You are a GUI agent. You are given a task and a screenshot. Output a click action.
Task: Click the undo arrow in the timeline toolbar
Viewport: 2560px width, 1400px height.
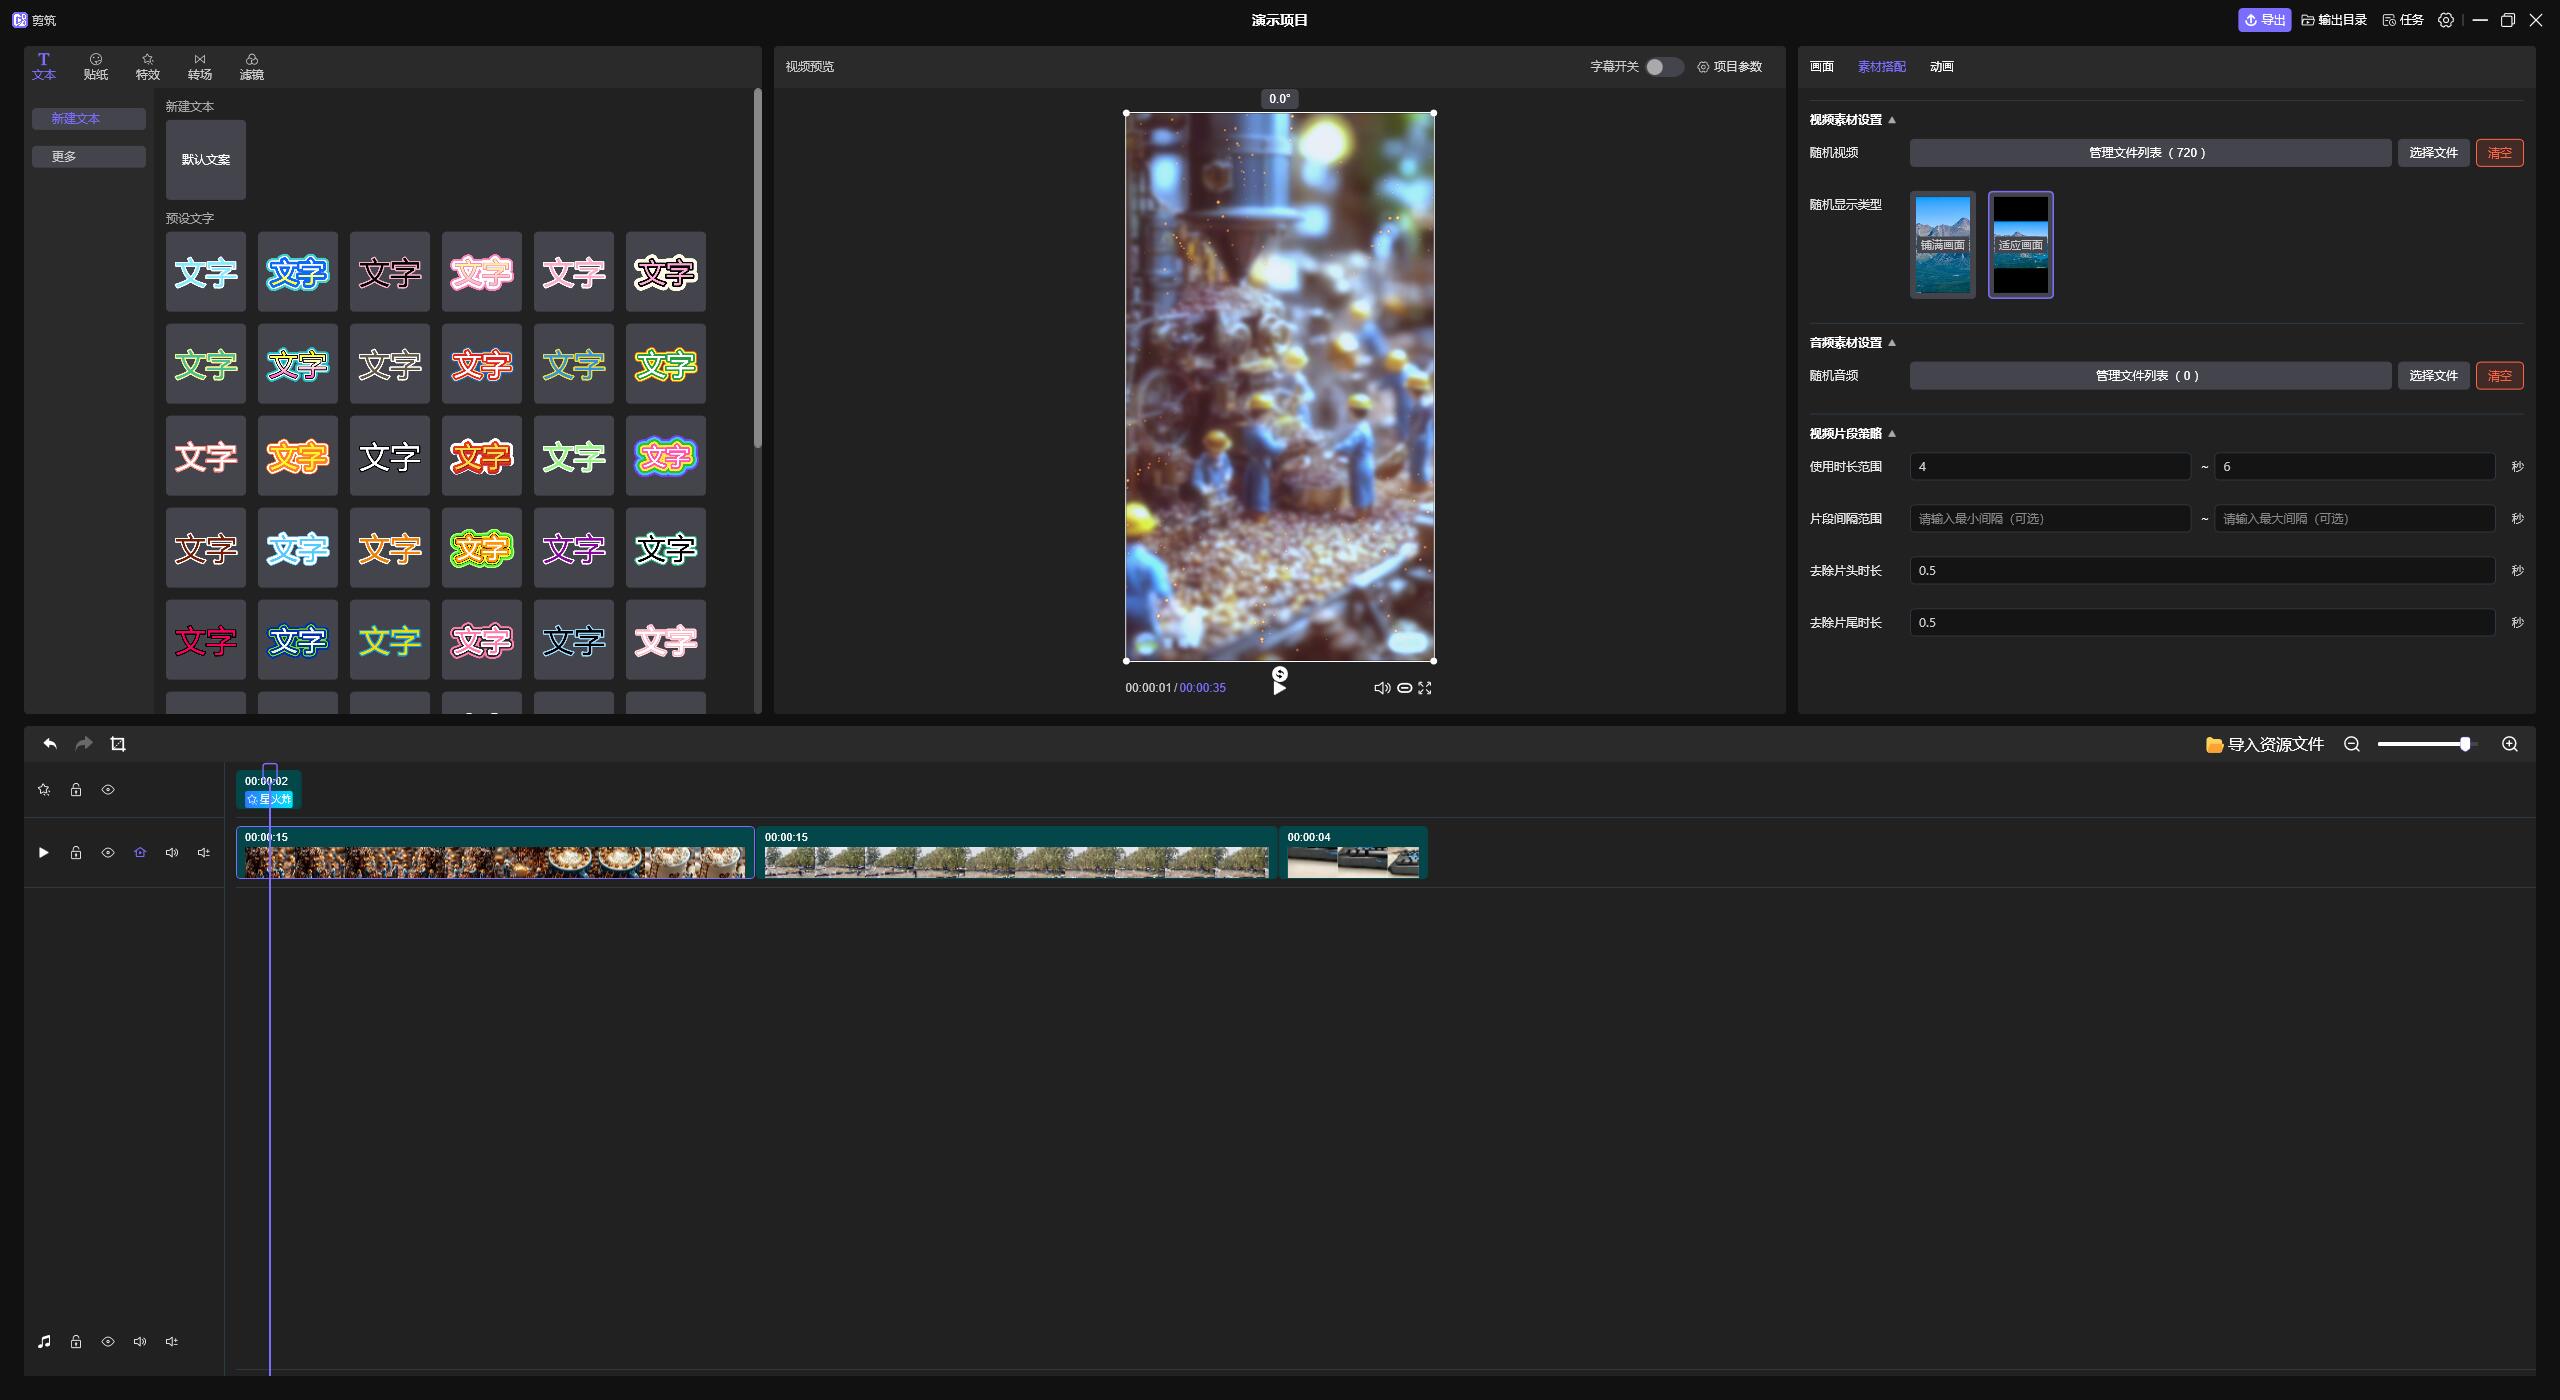pos(50,744)
